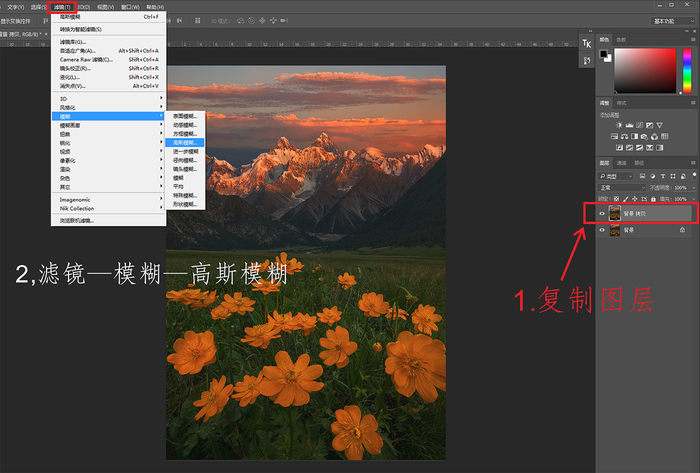The height and width of the screenshot is (473, 700).
Task: Toggle the layer filter switch
Action: tap(692, 175)
